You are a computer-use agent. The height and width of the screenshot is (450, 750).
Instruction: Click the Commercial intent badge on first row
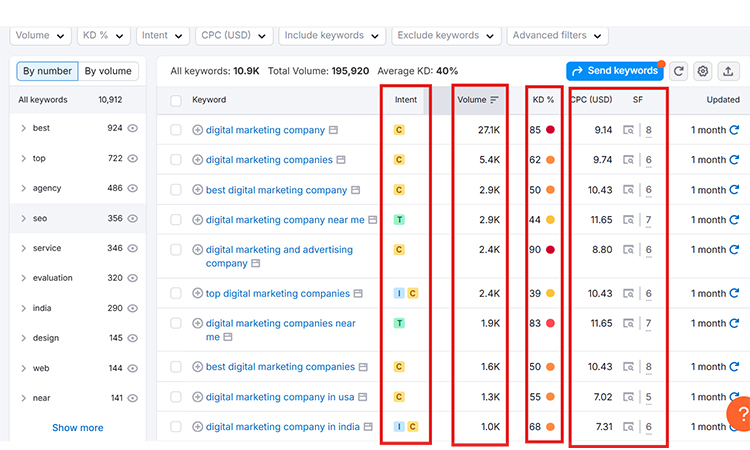[399, 130]
